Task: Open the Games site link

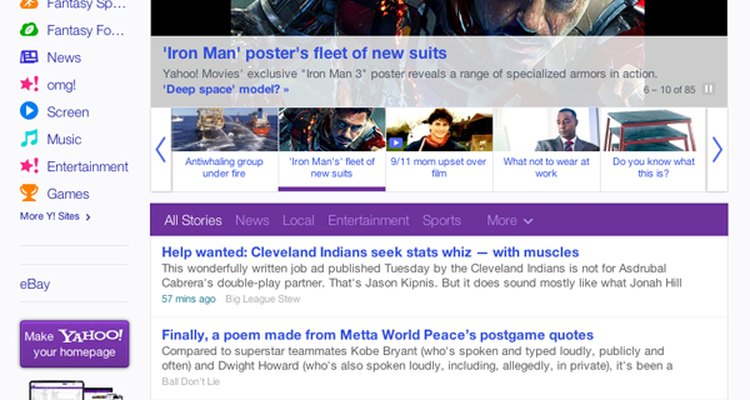Action: coord(68,194)
